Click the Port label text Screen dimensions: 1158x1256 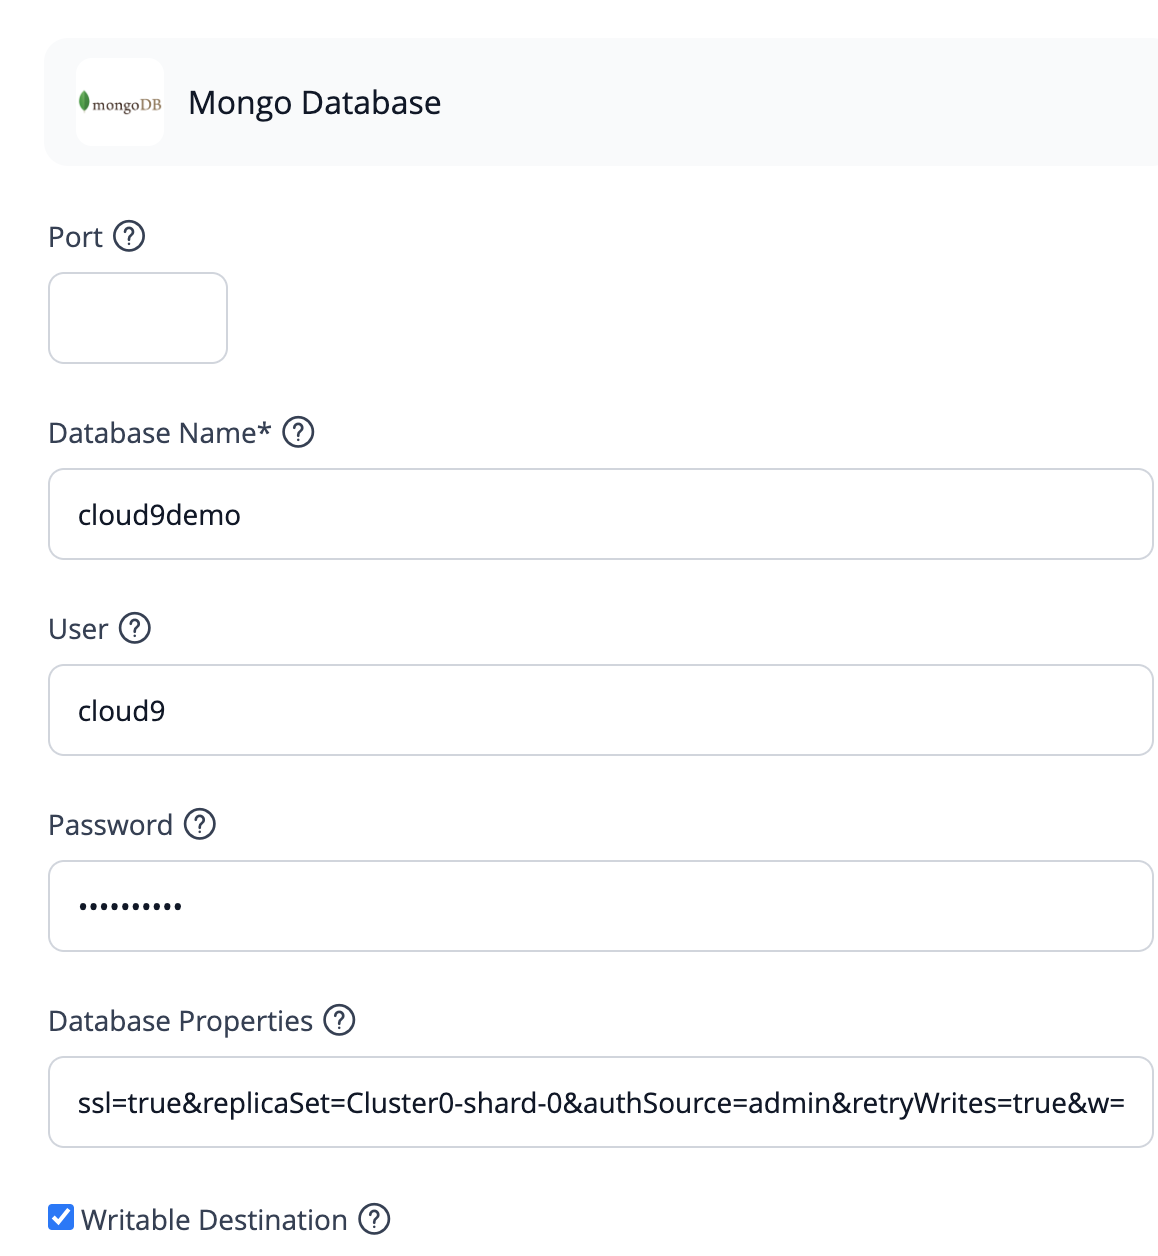point(75,237)
